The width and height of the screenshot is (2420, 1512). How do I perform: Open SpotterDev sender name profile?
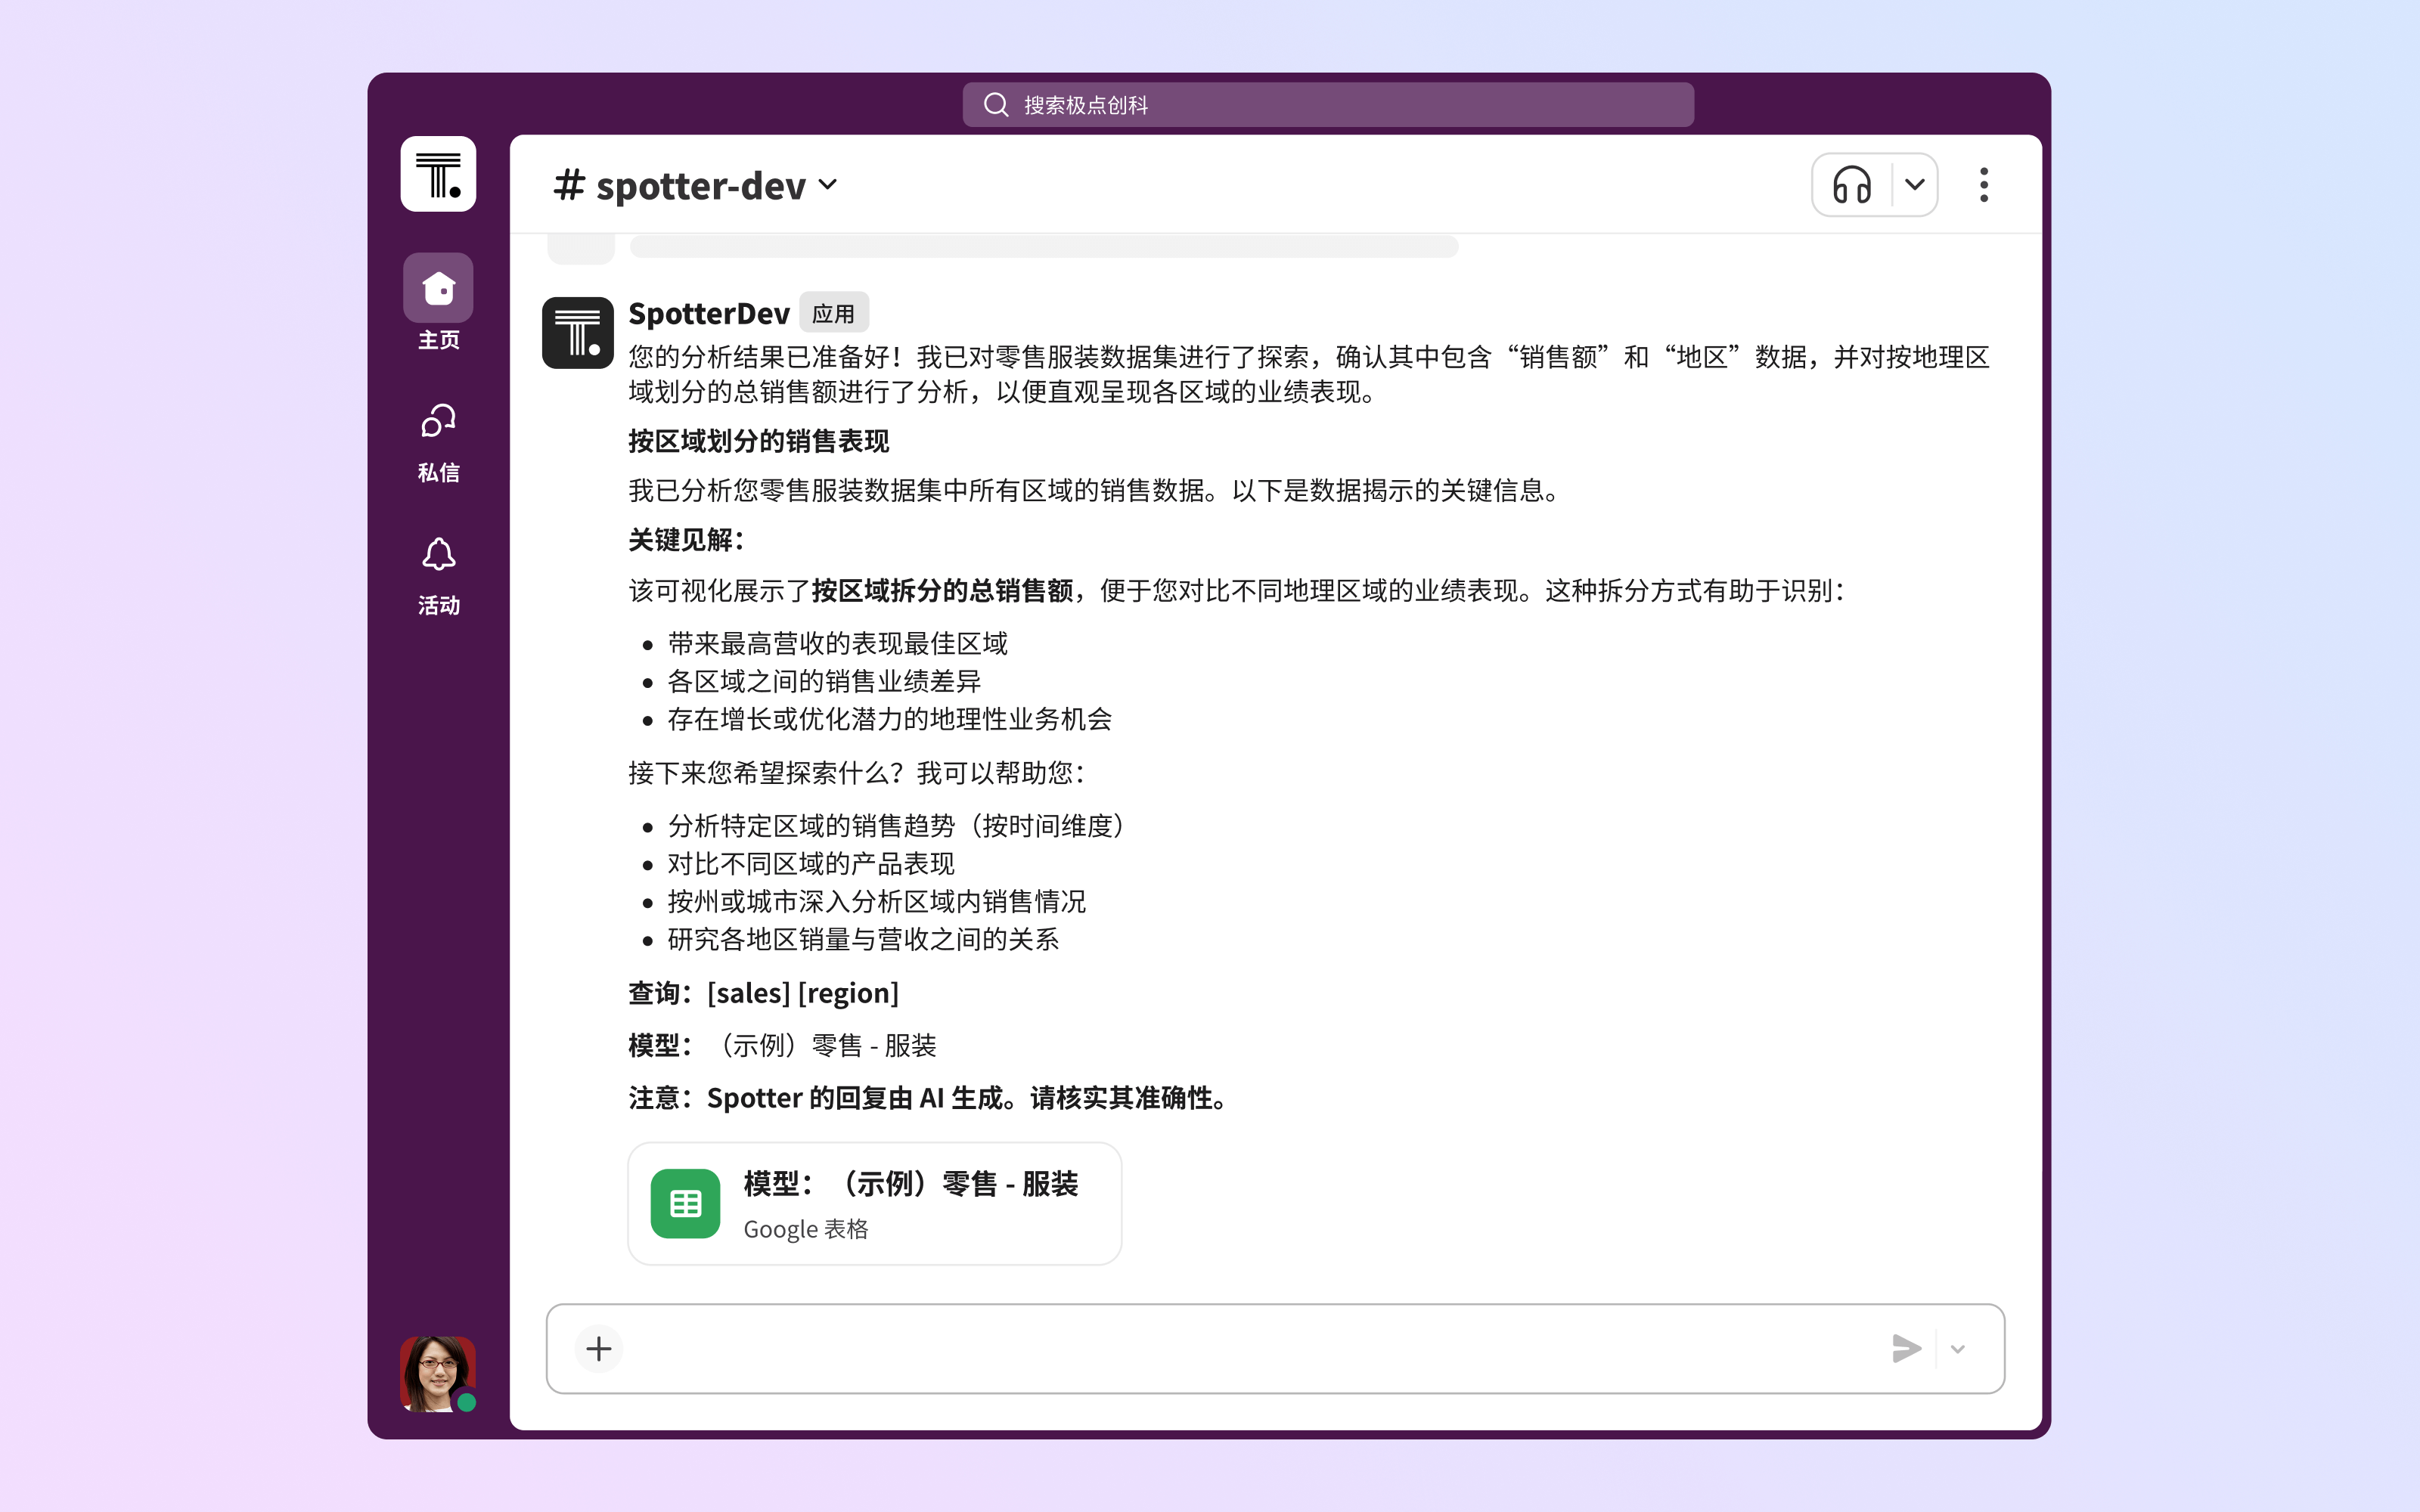coord(708,313)
